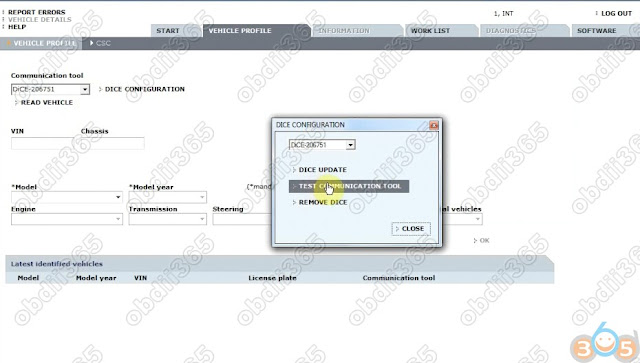This screenshot has width=640, height=363.
Task: Select the VEHICLE PROFILE sub-tab
Action: point(42,43)
